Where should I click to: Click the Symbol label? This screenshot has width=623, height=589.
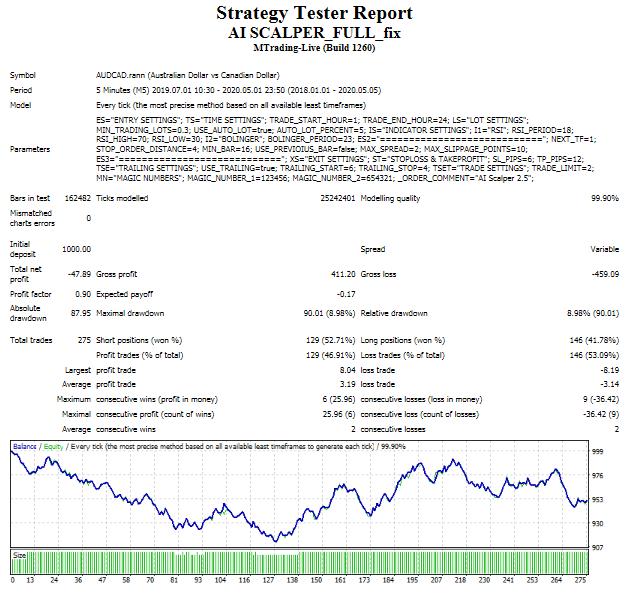pyautogui.click(x=23, y=75)
